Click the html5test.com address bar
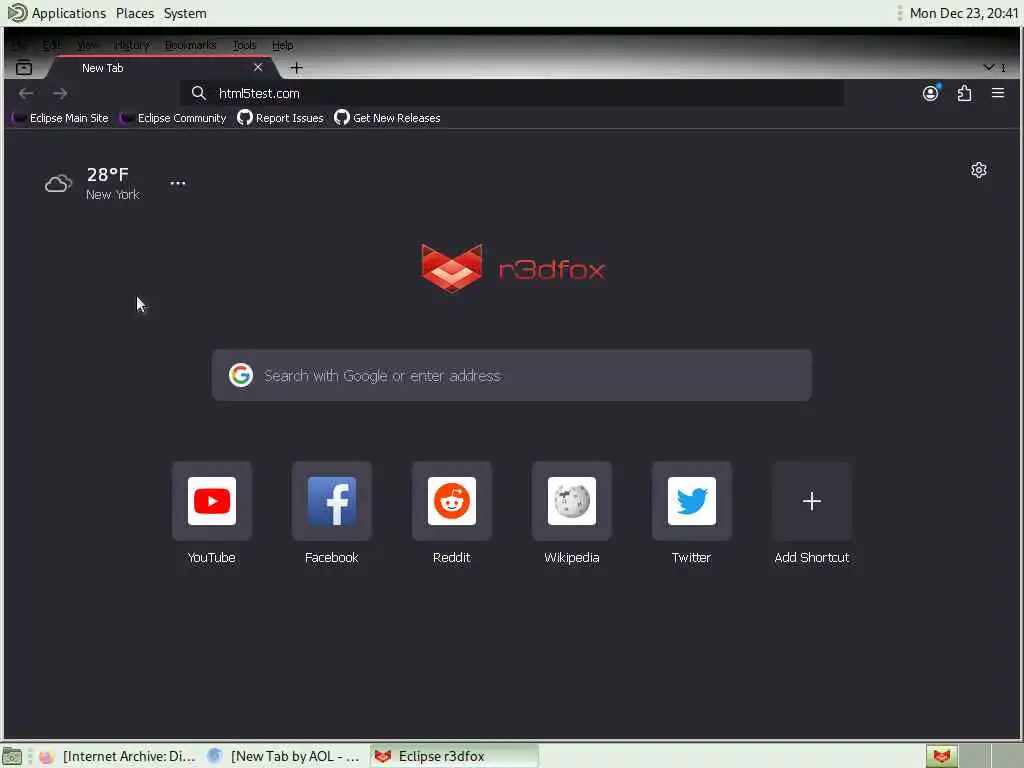Image resolution: width=1024 pixels, height=768 pixels. [511, 93]
